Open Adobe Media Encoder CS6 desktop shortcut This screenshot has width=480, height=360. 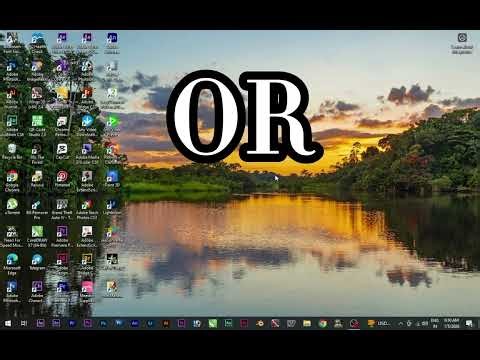87,153
